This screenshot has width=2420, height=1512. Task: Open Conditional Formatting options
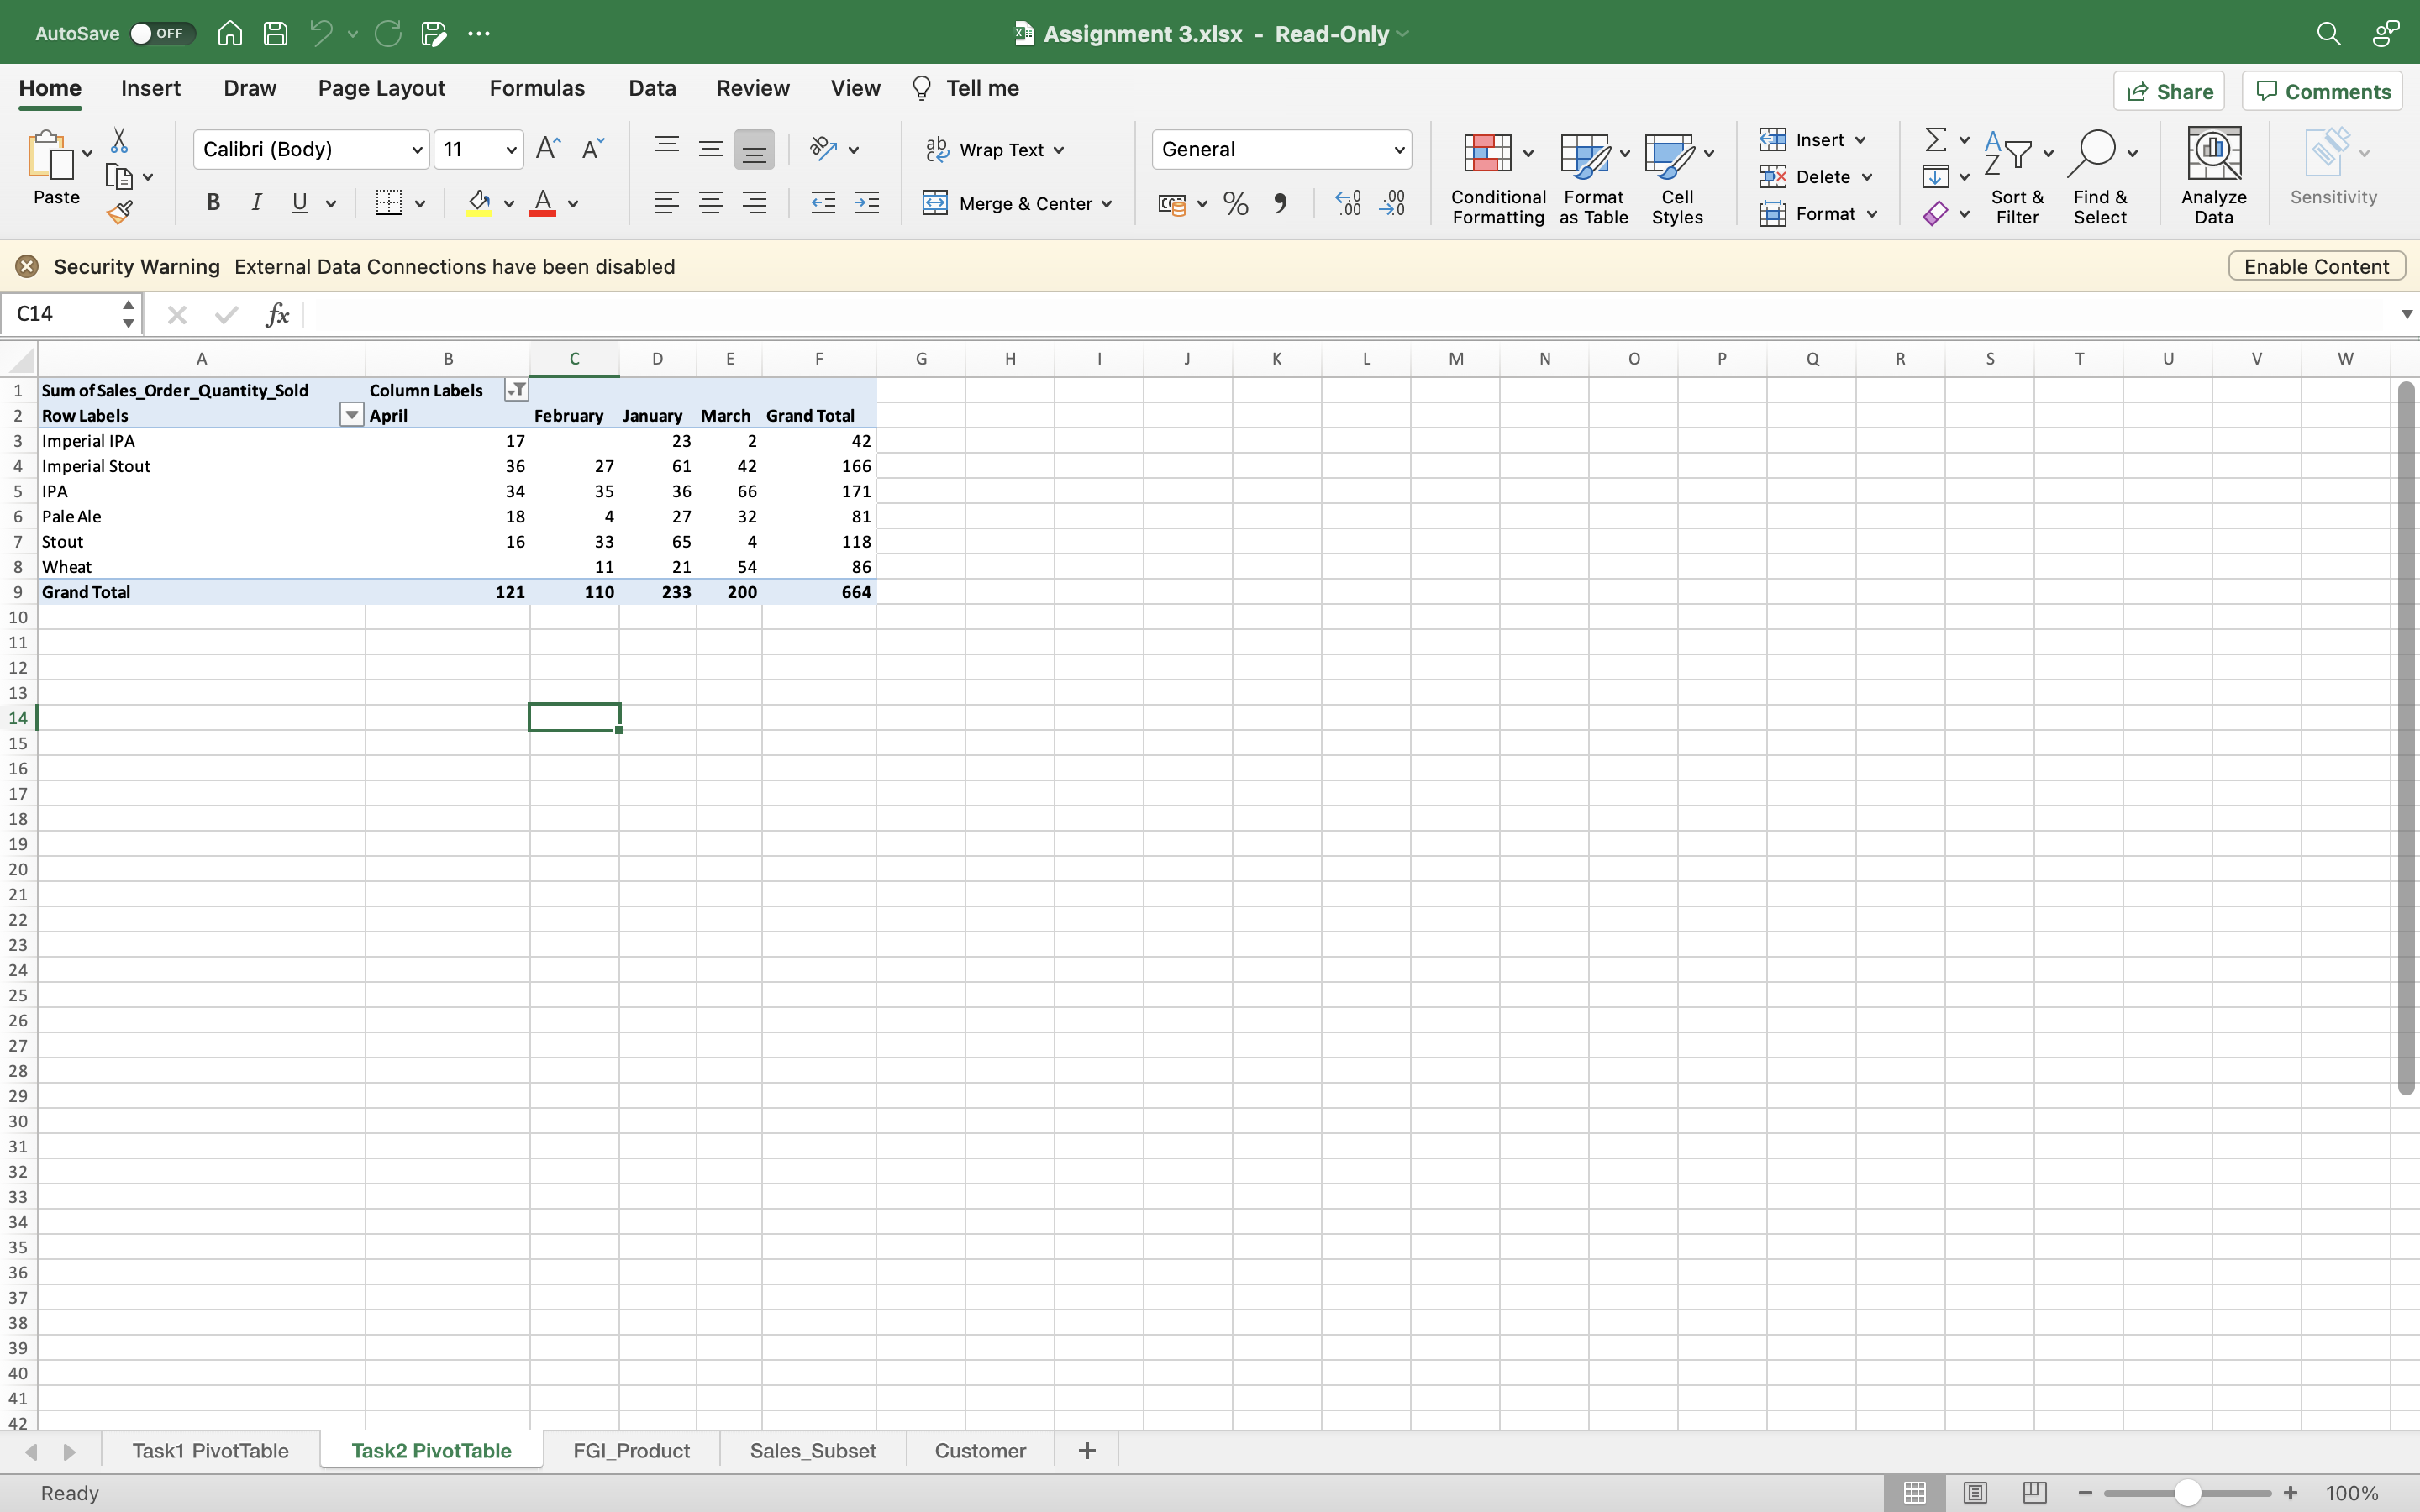coord(1496,178)
